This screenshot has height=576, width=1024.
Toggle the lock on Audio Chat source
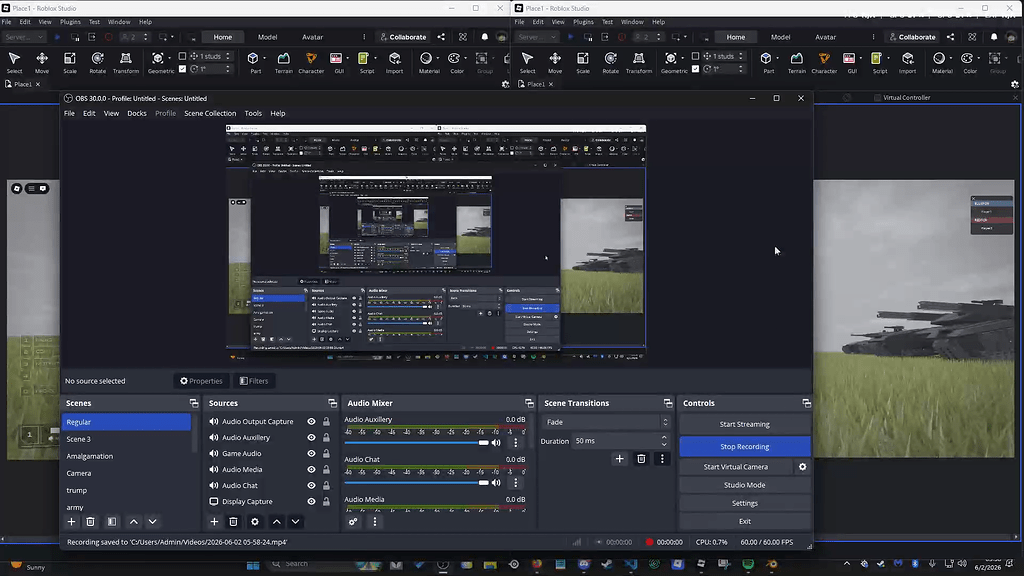[x=327, y=485]
